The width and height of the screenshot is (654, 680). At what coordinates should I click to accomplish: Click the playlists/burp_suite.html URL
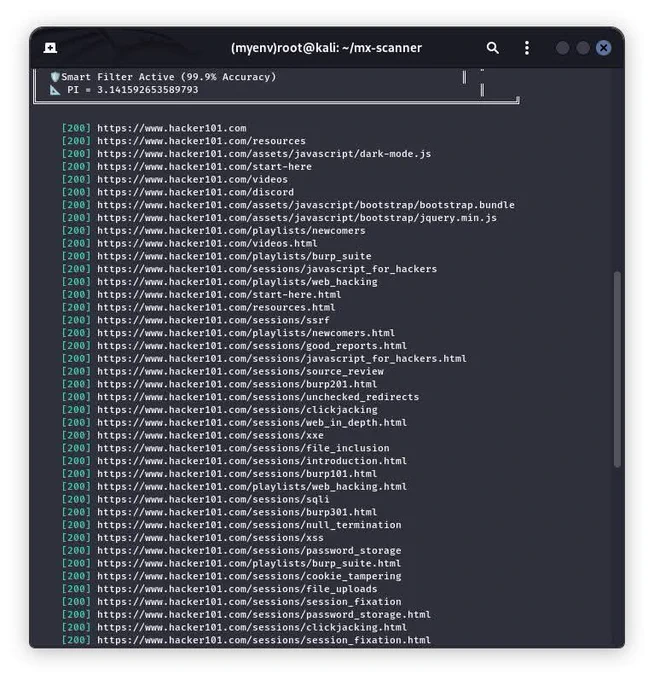[249, 563]
